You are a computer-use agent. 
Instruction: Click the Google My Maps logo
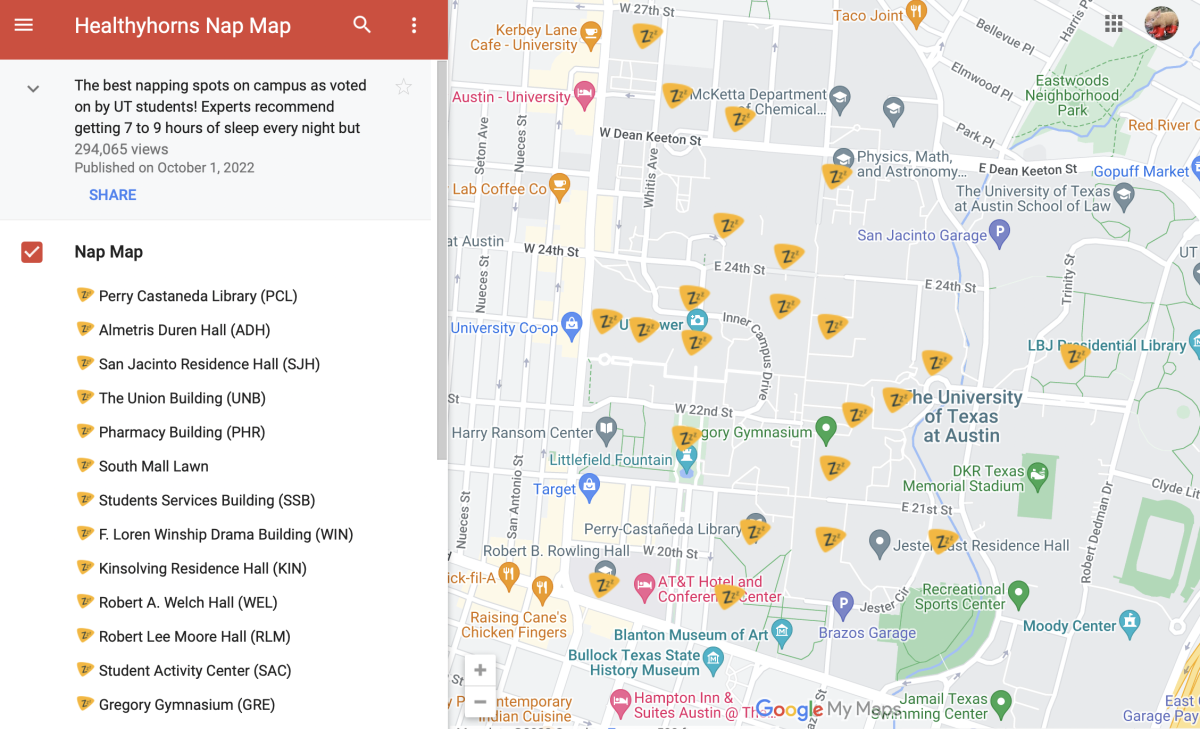(828, 710)
